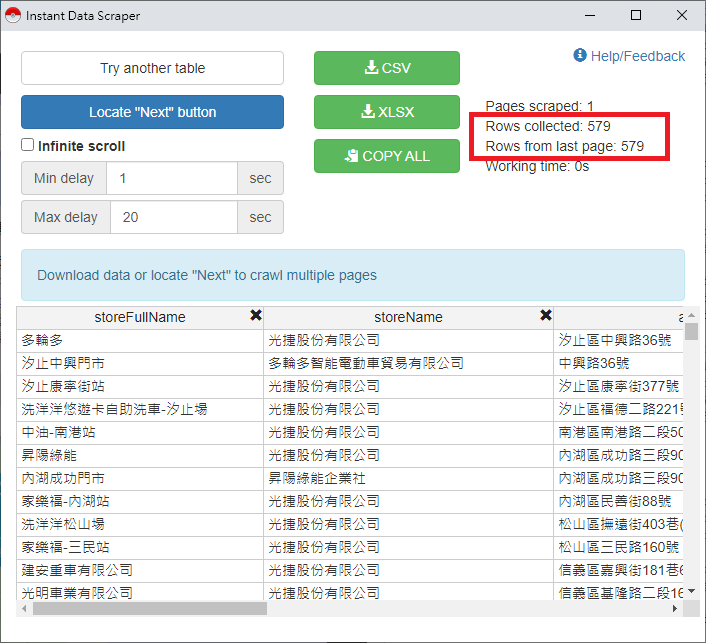Image resolution: width=706 pixels, height=643 pixels.
Task: Click the Help/Feedback info icon
Action: point(580,55)
